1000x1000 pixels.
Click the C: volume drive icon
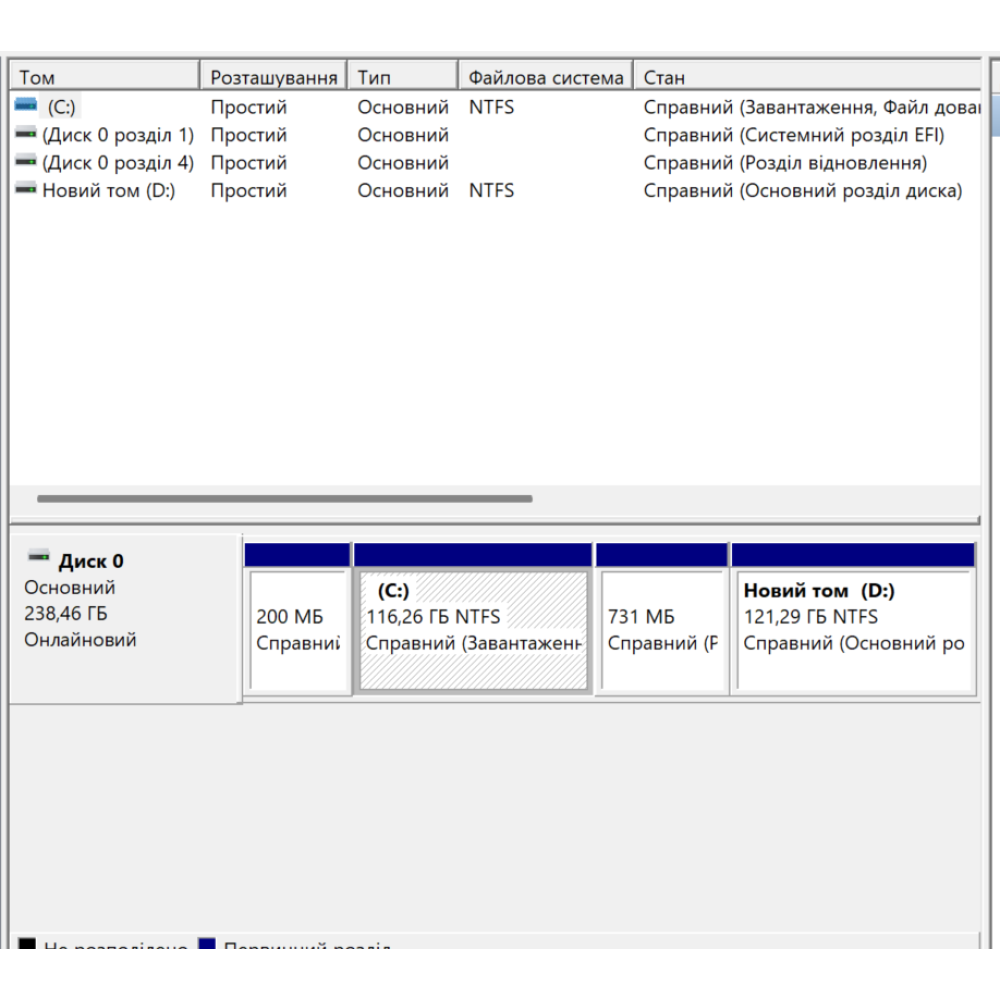click(x=26, y=106)
